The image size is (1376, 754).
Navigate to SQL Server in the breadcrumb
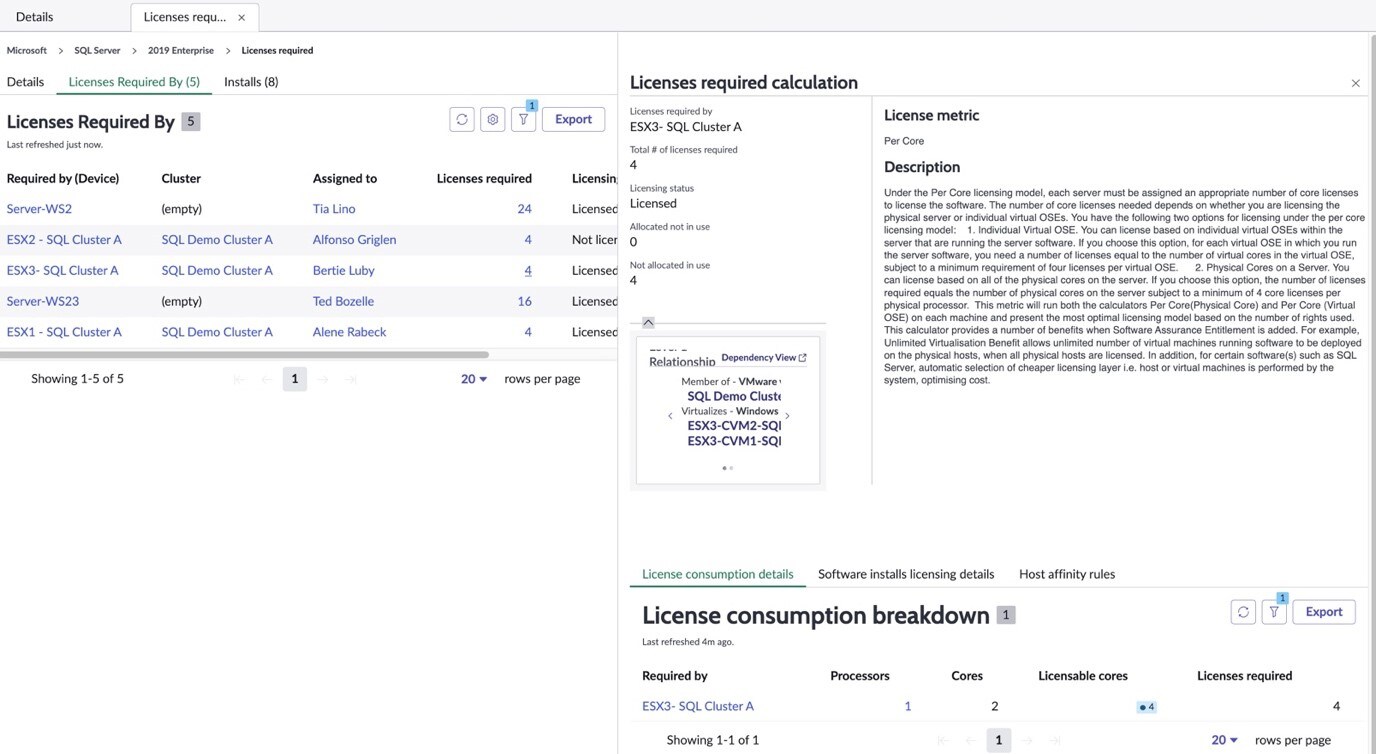(96, 50)
